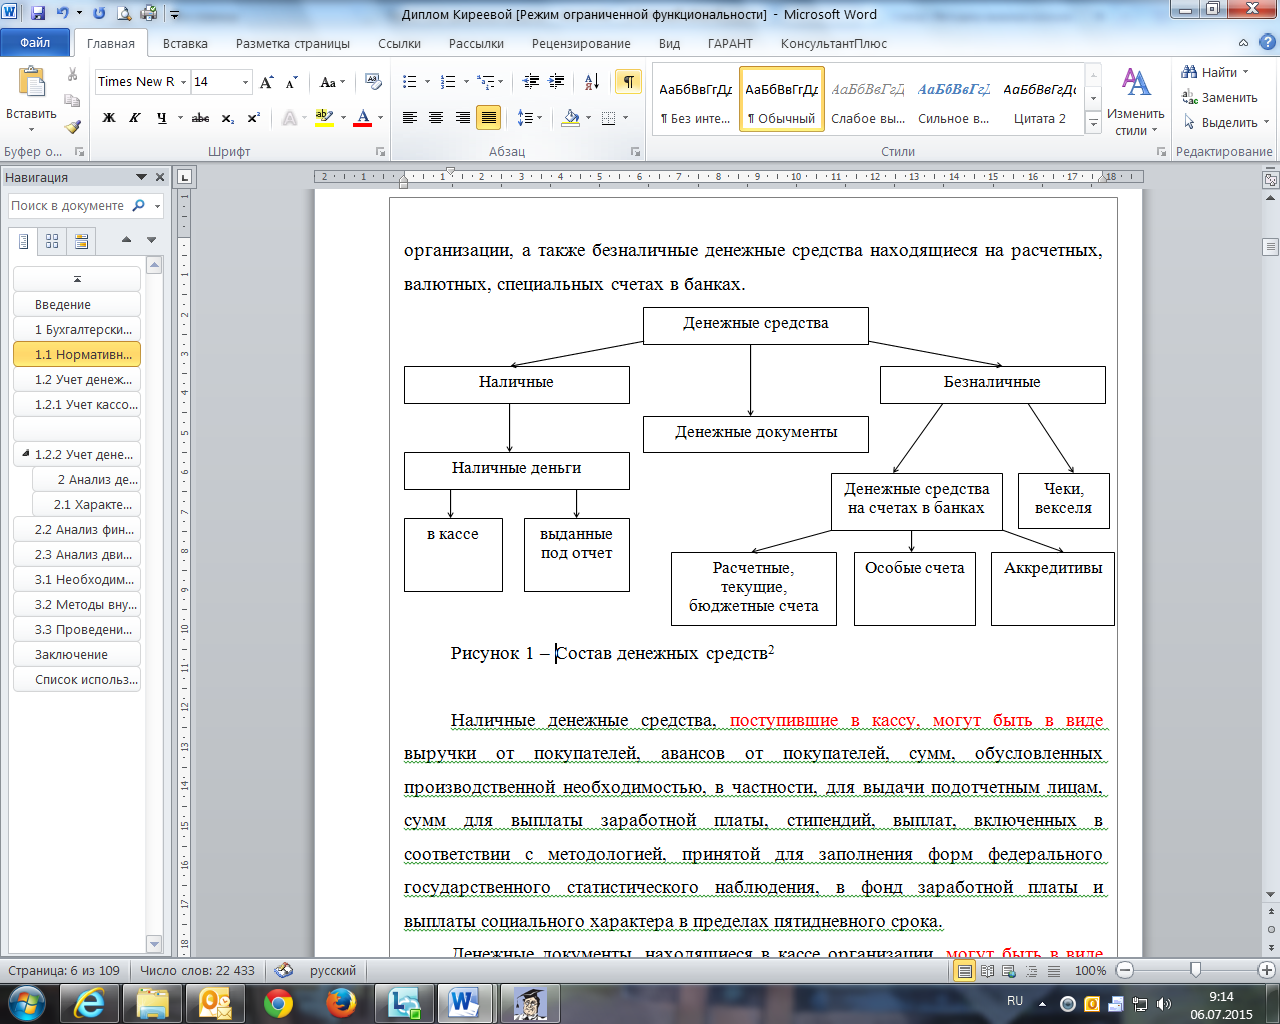
Task: Click the zoom slider handle in the status bar
Action: (x=1195, y=970)
